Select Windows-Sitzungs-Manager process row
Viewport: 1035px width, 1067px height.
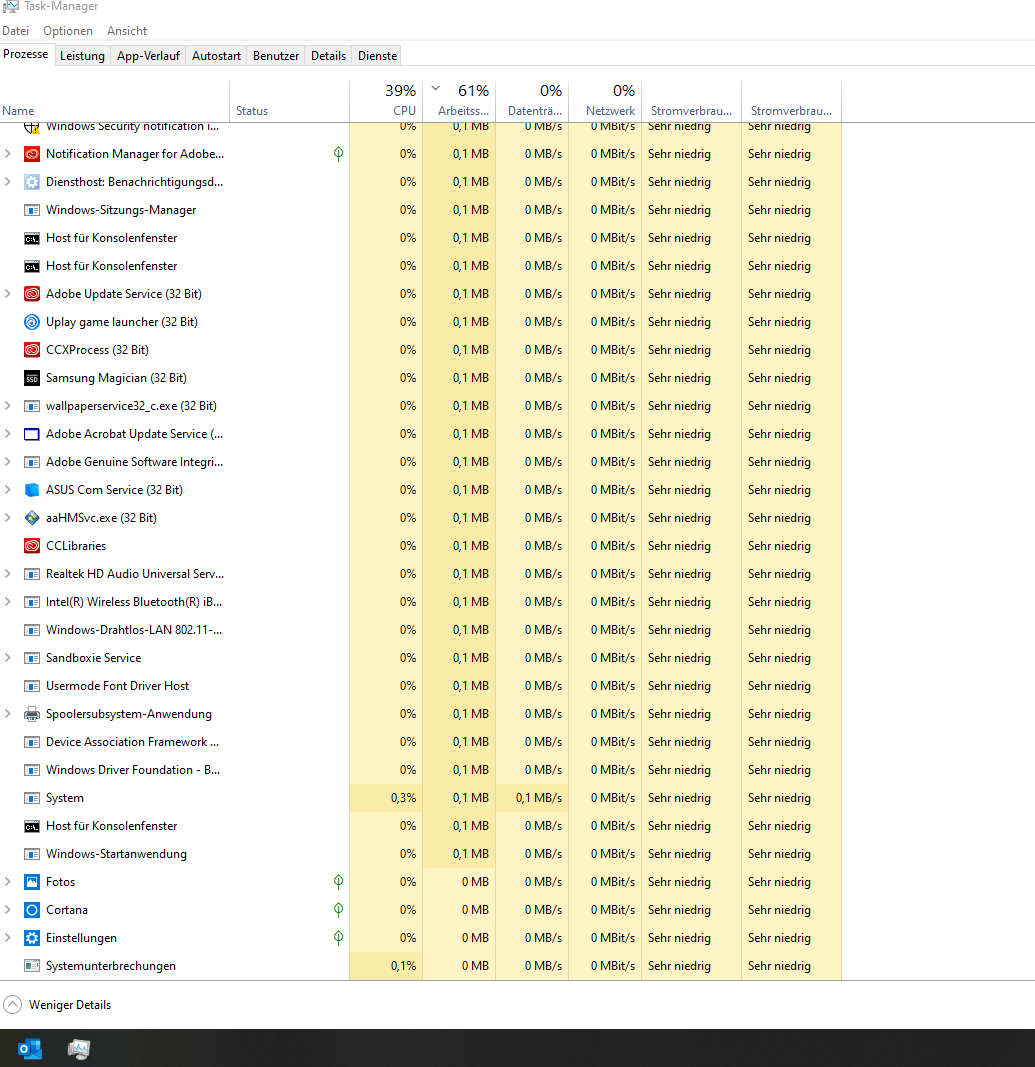(x=421, y=210)
